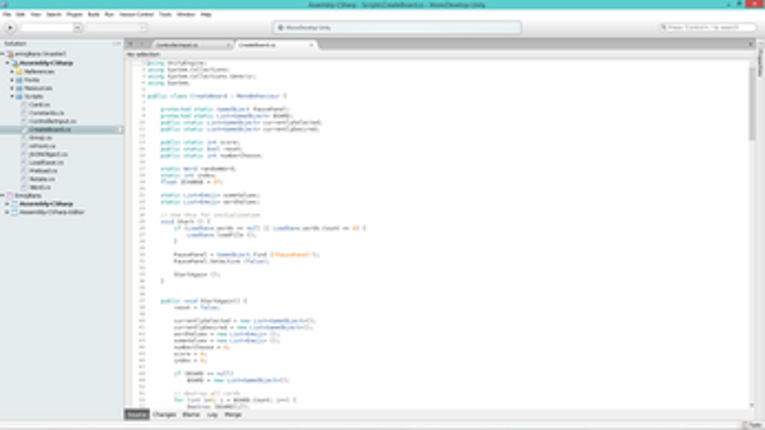The width and height of the screenshot is (765, 430).
Task: Open Word.cs in the solution tree
Action: pyautogui.click(x=40, y=187)
